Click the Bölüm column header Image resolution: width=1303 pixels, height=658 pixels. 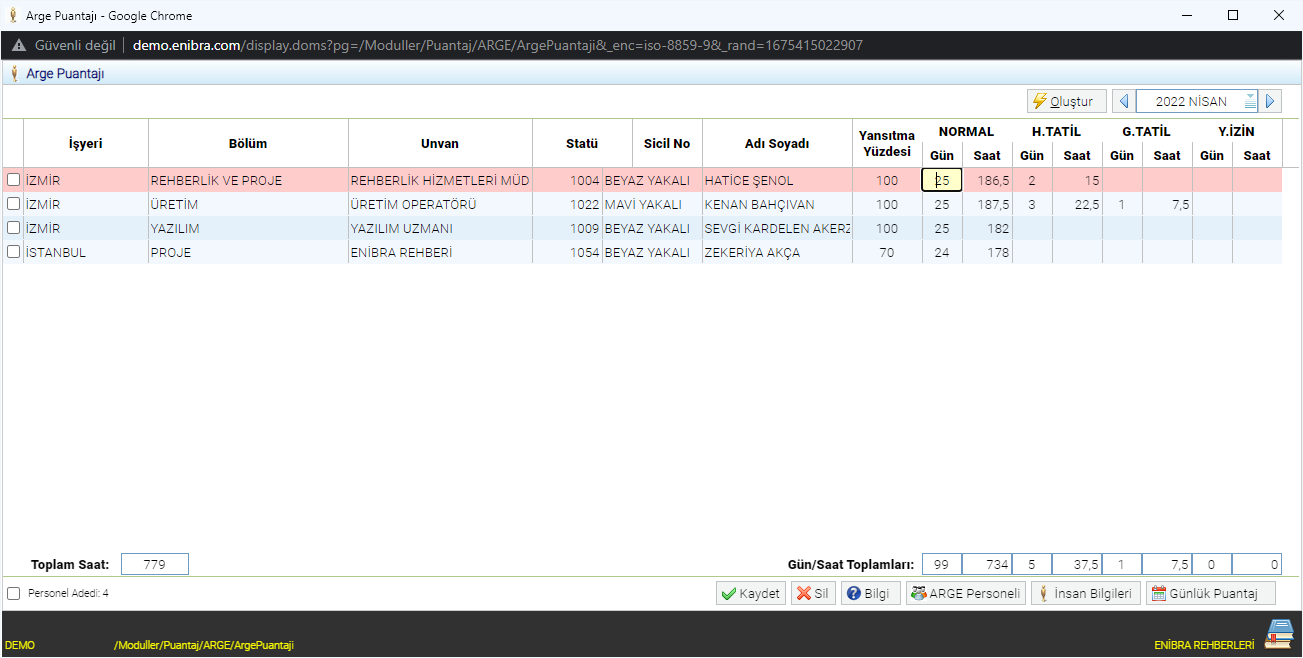coord(248,143)
